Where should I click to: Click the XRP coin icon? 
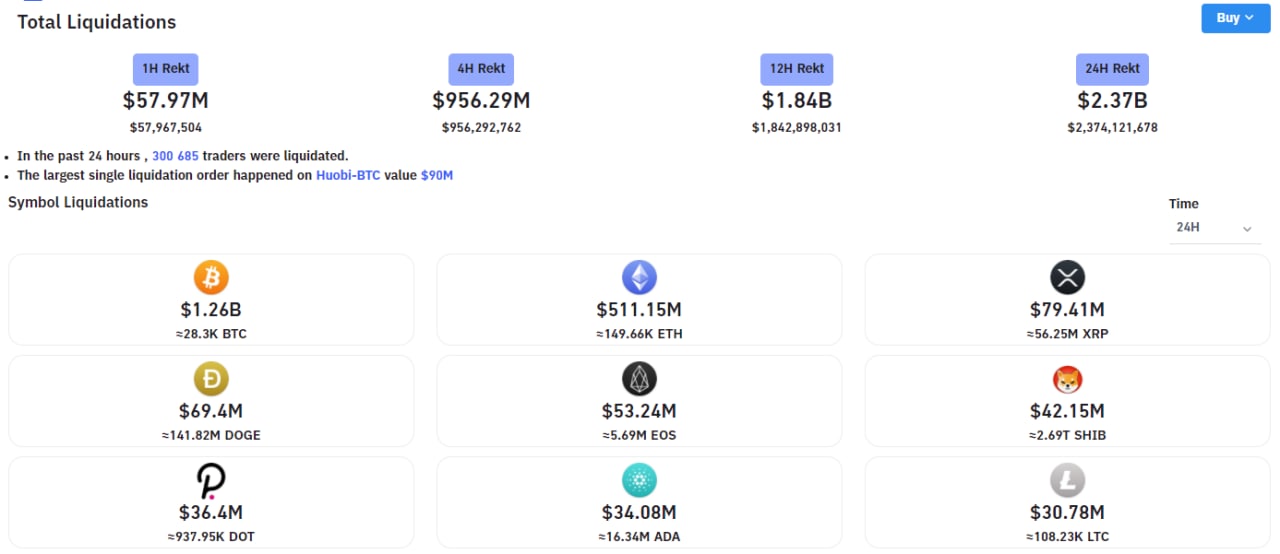tap(1067, 277)
